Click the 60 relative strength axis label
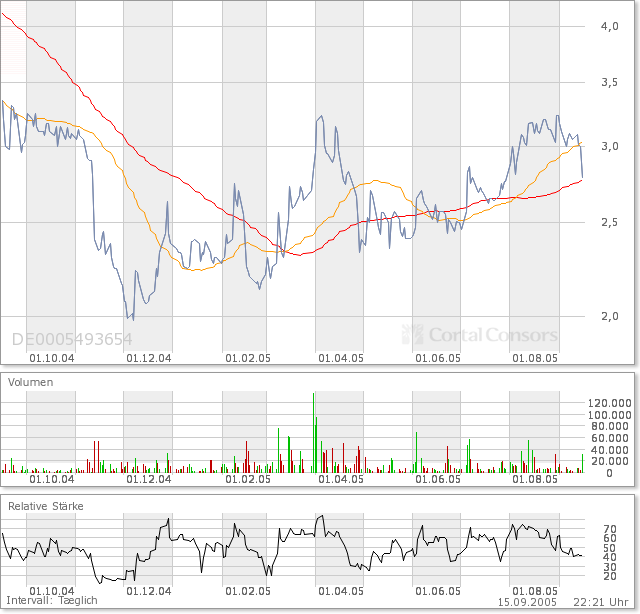The height and width of the screenshot is (614, 640). 610,538
